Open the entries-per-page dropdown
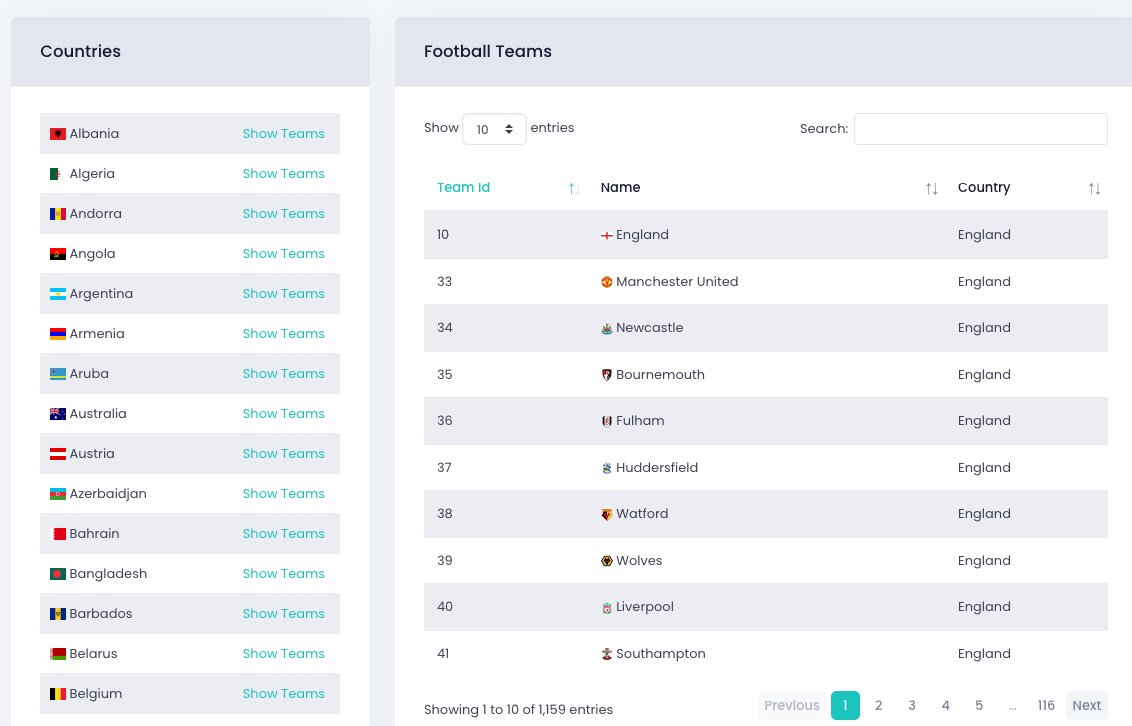Image resolution: width=1132 pixels, height=726 pixels. tap(494, 129)
